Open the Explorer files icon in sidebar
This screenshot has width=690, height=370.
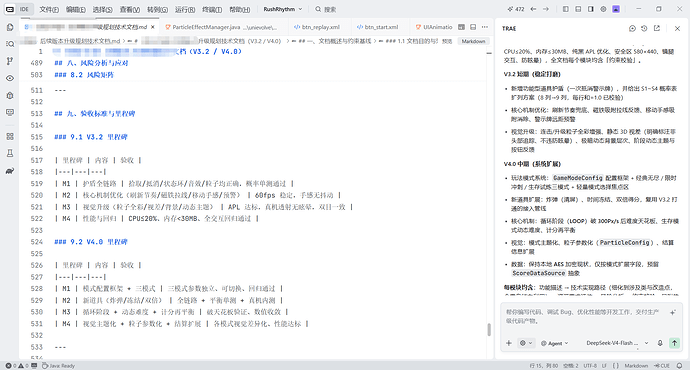coord(10,27)
